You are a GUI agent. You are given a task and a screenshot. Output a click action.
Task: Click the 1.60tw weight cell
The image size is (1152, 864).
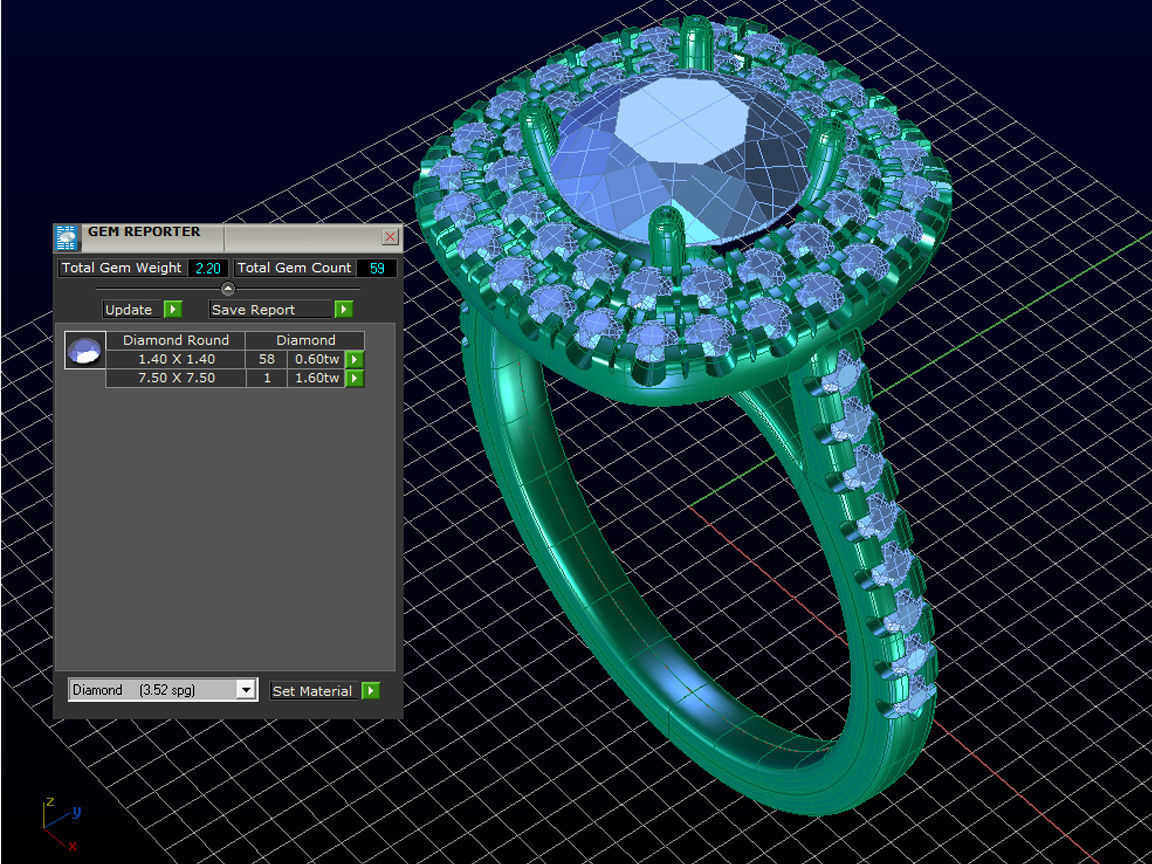[x=317, y=378]
